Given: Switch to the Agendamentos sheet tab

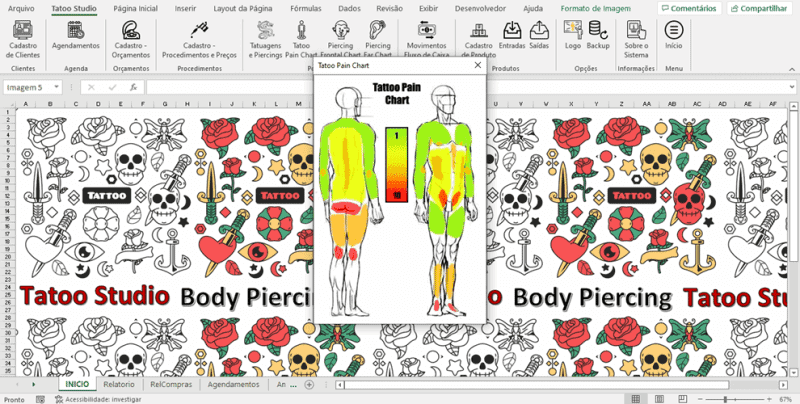Looking at the screenshot, I should [233, 384].
